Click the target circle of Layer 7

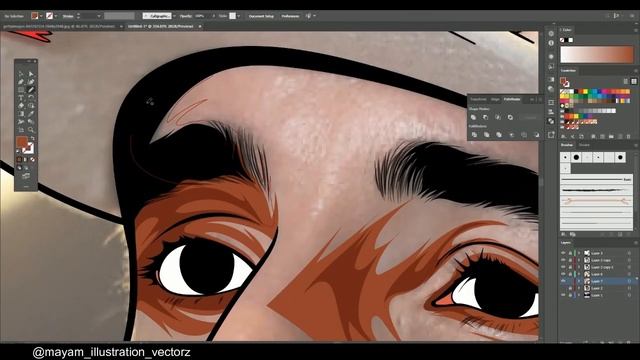tap(629, 281)
